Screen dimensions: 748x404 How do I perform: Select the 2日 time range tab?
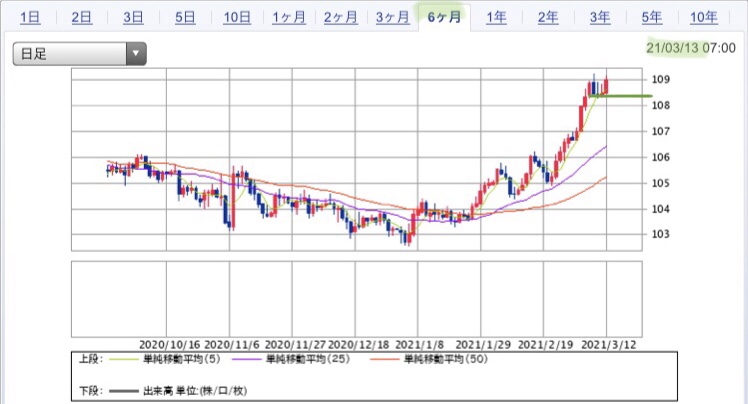82,18
